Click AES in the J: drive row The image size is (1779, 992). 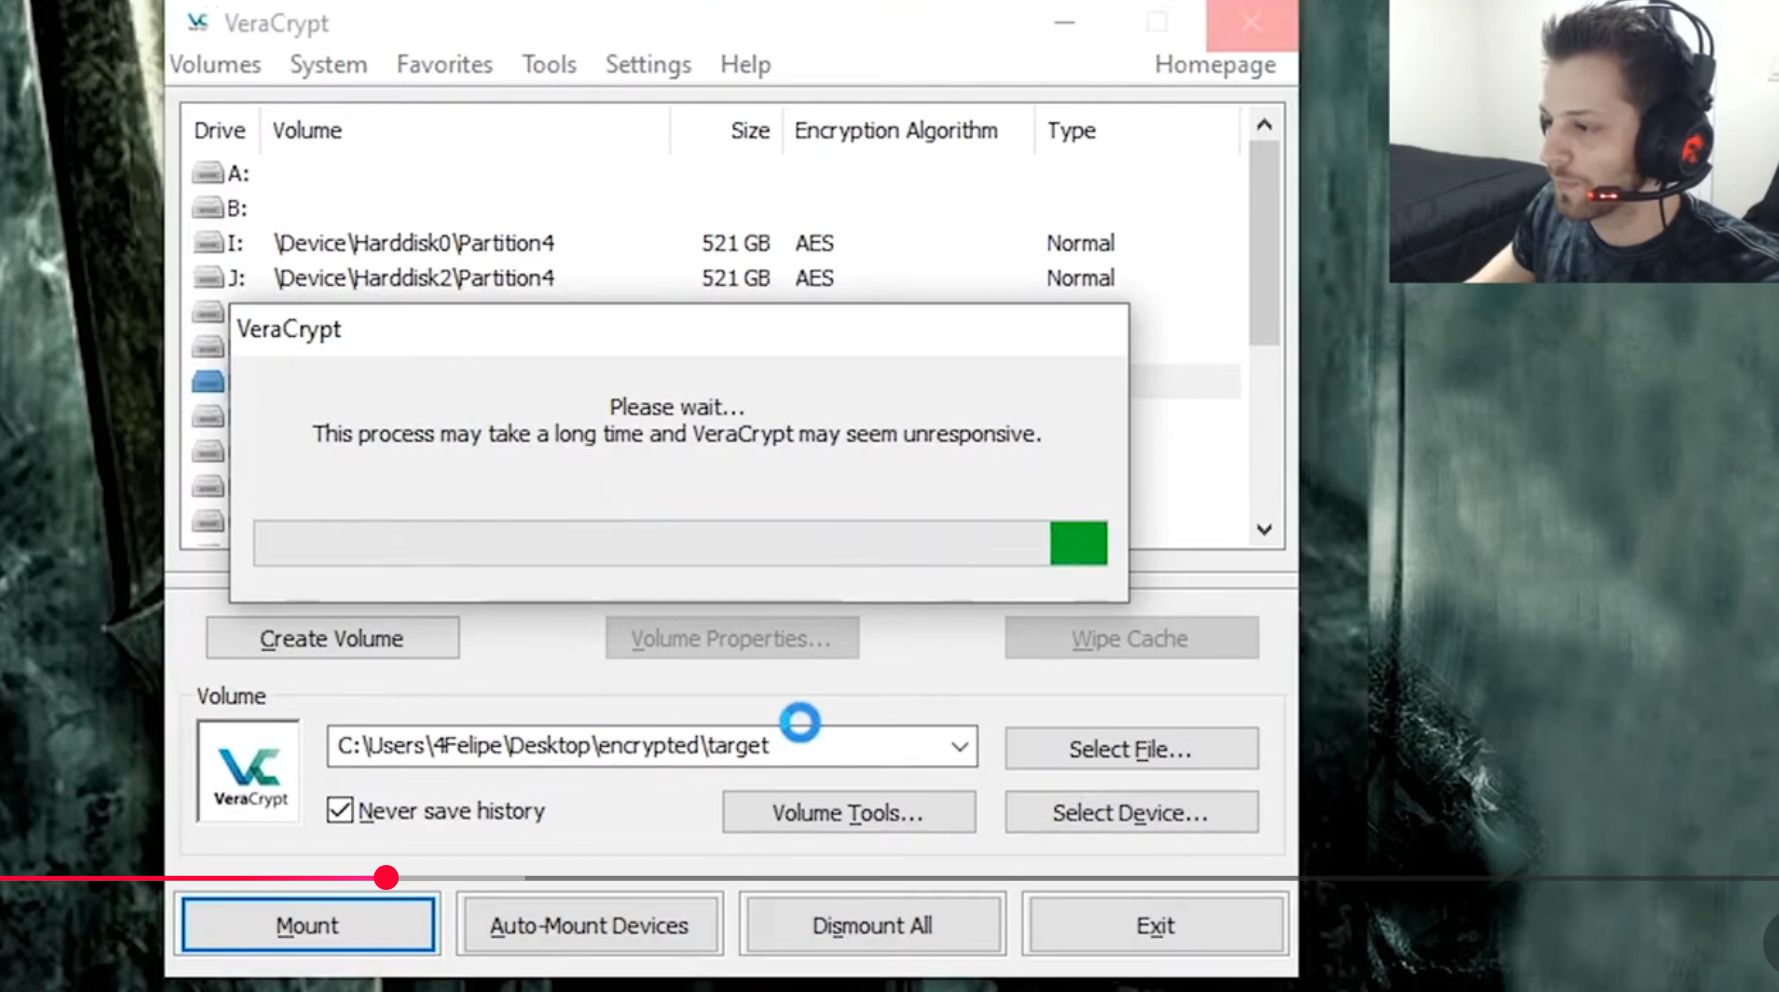point(814,278)
